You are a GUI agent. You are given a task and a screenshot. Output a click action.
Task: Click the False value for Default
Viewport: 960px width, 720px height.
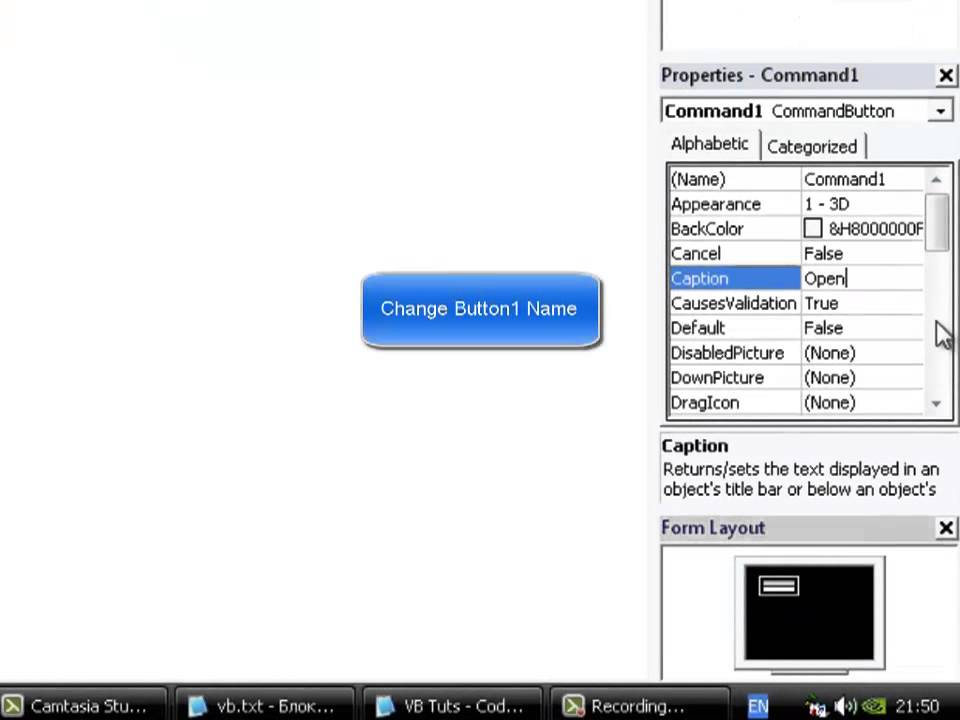tap(861, 328)
